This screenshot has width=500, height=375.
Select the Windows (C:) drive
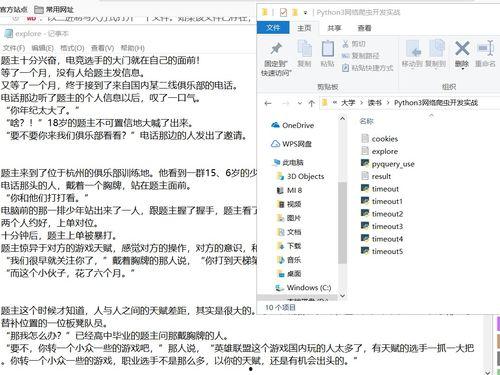[303, 287]
